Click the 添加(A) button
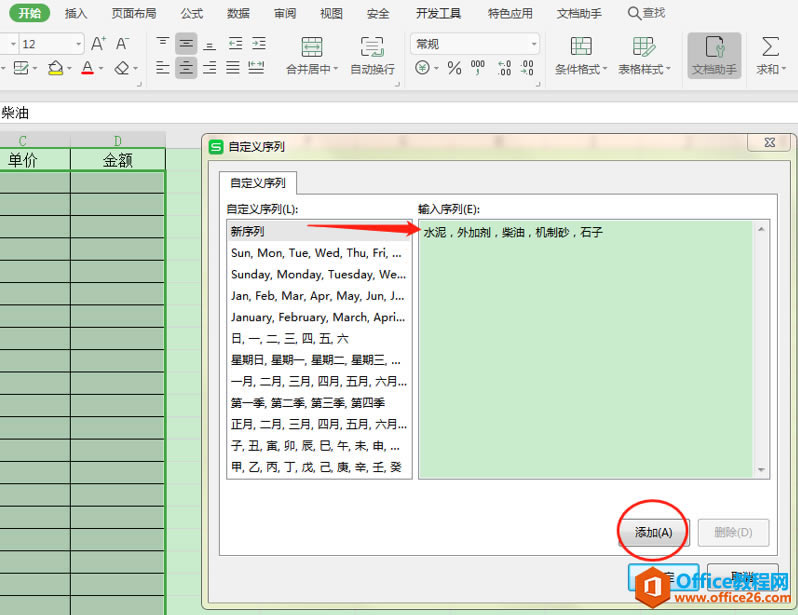Viewport: 798px width, 615px height. (x=654, y=533)
